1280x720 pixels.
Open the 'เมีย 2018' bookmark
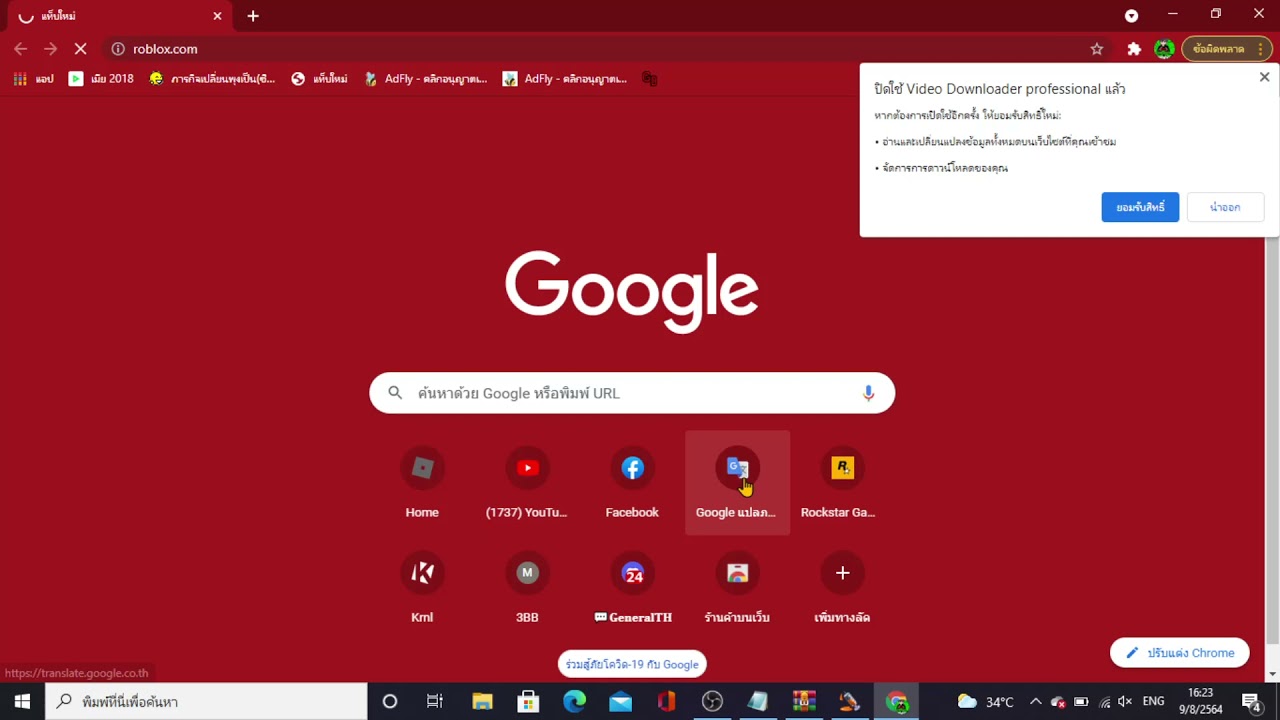click(101, 79)
